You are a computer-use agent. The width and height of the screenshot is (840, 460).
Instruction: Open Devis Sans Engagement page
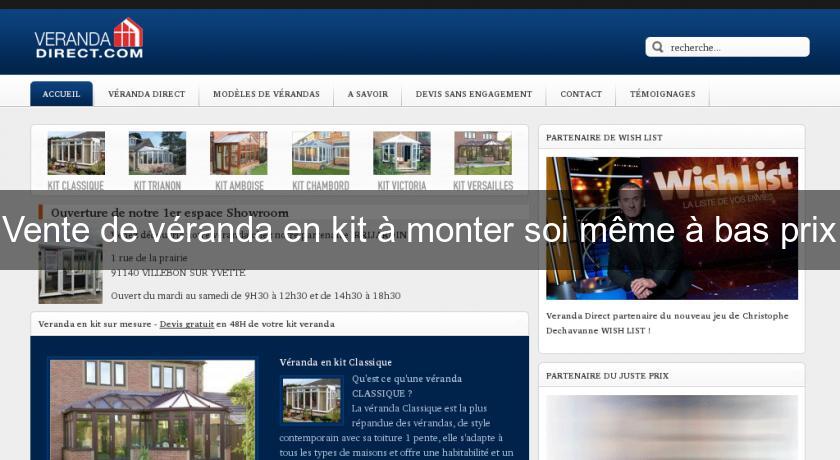point(474,94)
